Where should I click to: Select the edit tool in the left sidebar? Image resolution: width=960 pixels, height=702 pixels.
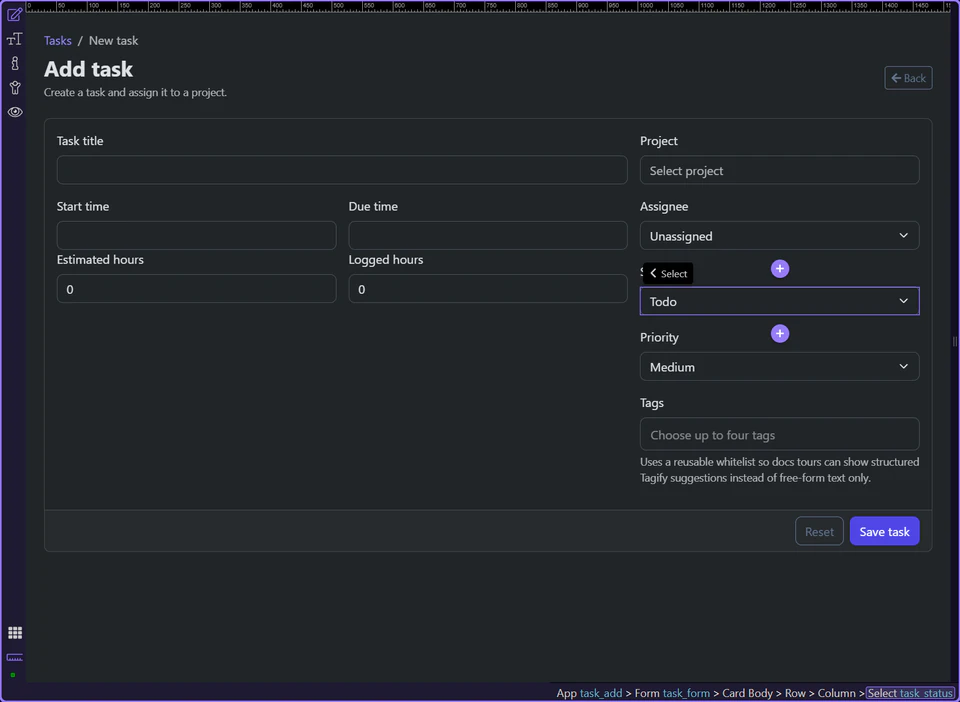pos(15,13)
